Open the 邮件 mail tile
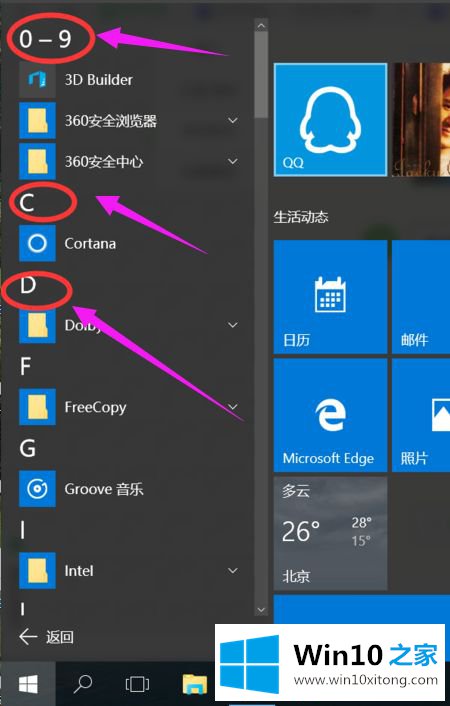Screen dimensions: 450x706 pos(421,297)
